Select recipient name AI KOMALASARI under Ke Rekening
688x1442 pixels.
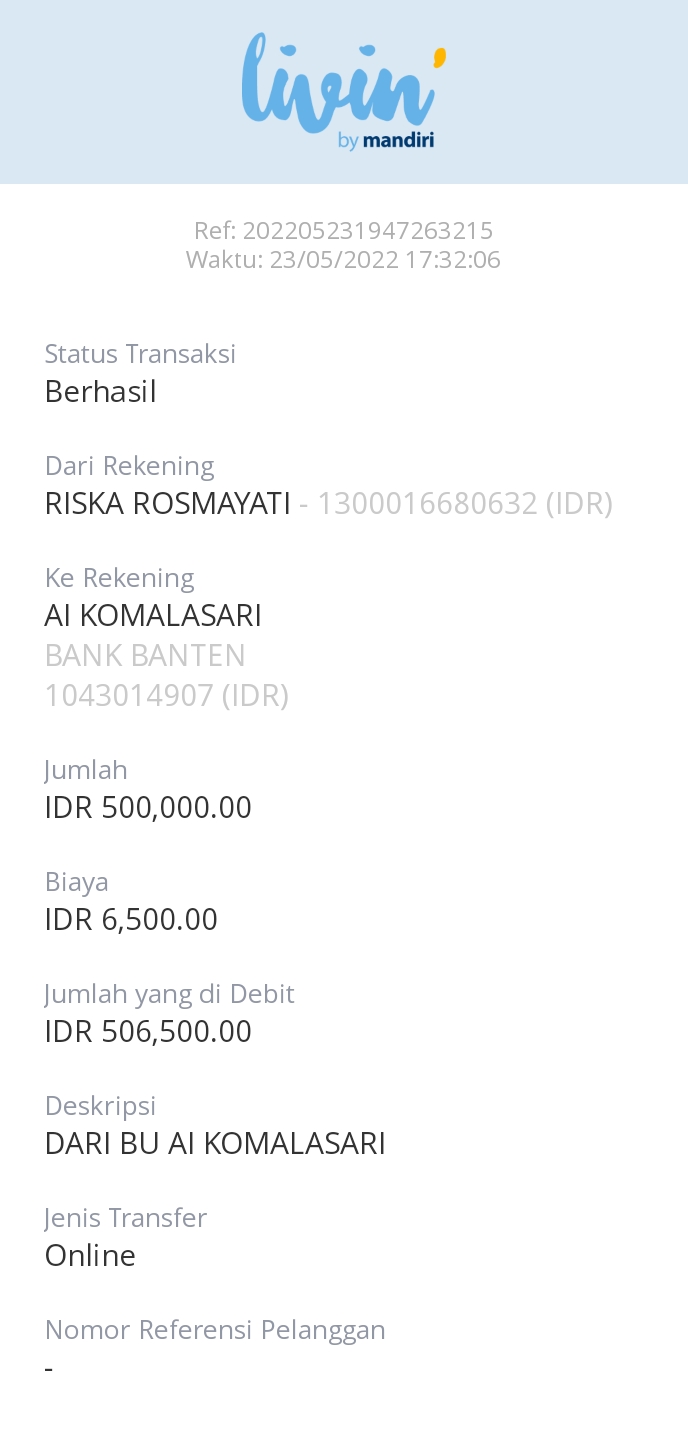153,616
